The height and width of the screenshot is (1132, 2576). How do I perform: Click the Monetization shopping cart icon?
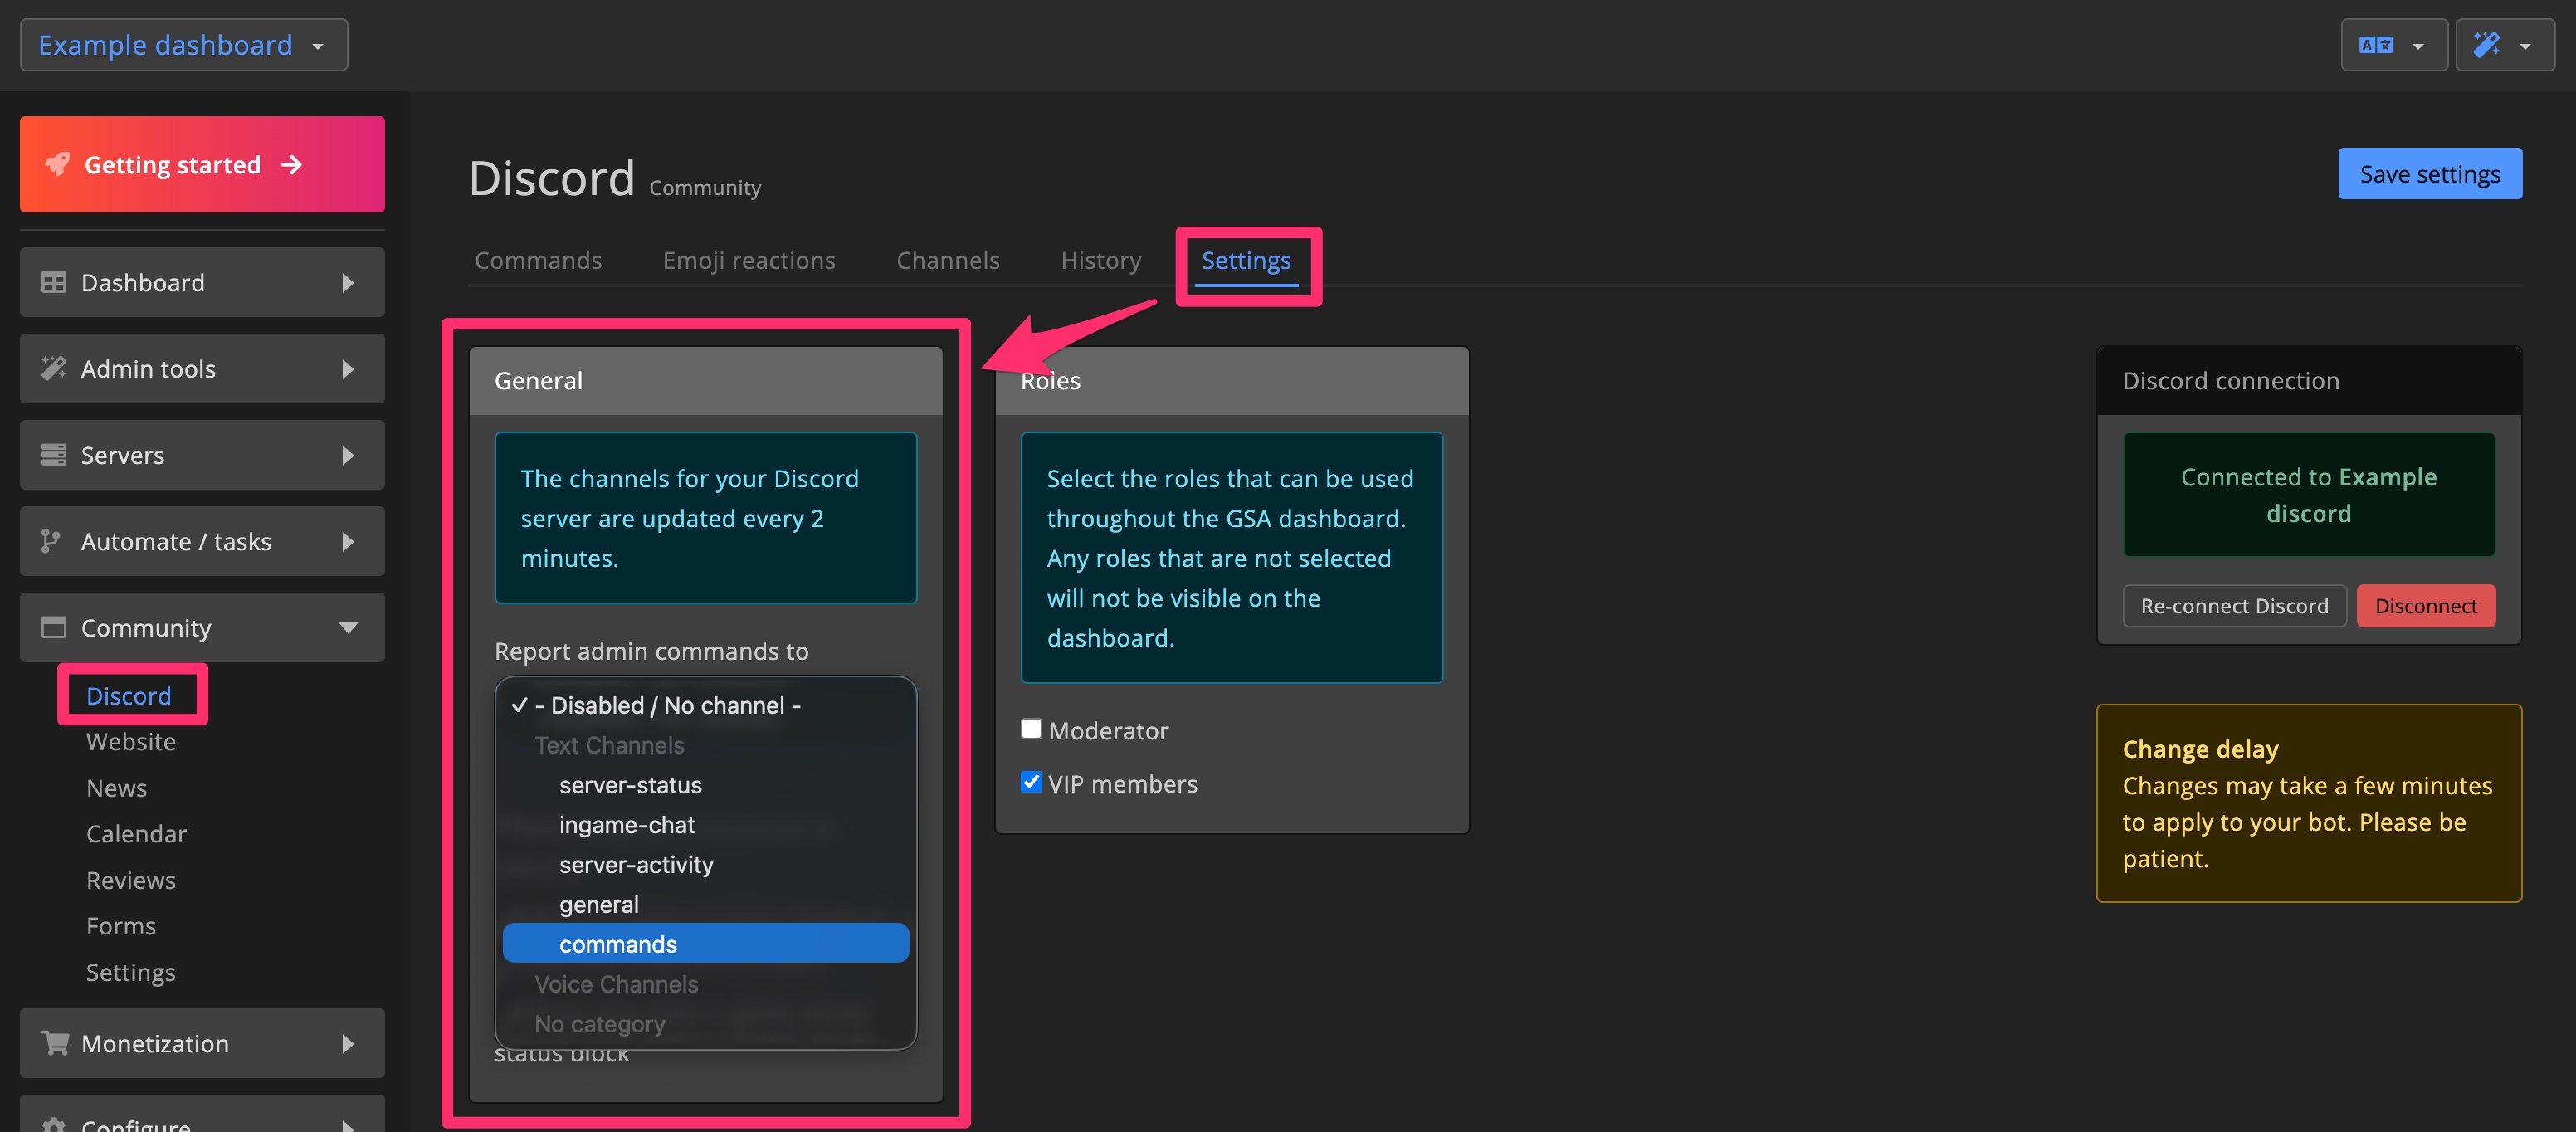(x=54, y=1043)
